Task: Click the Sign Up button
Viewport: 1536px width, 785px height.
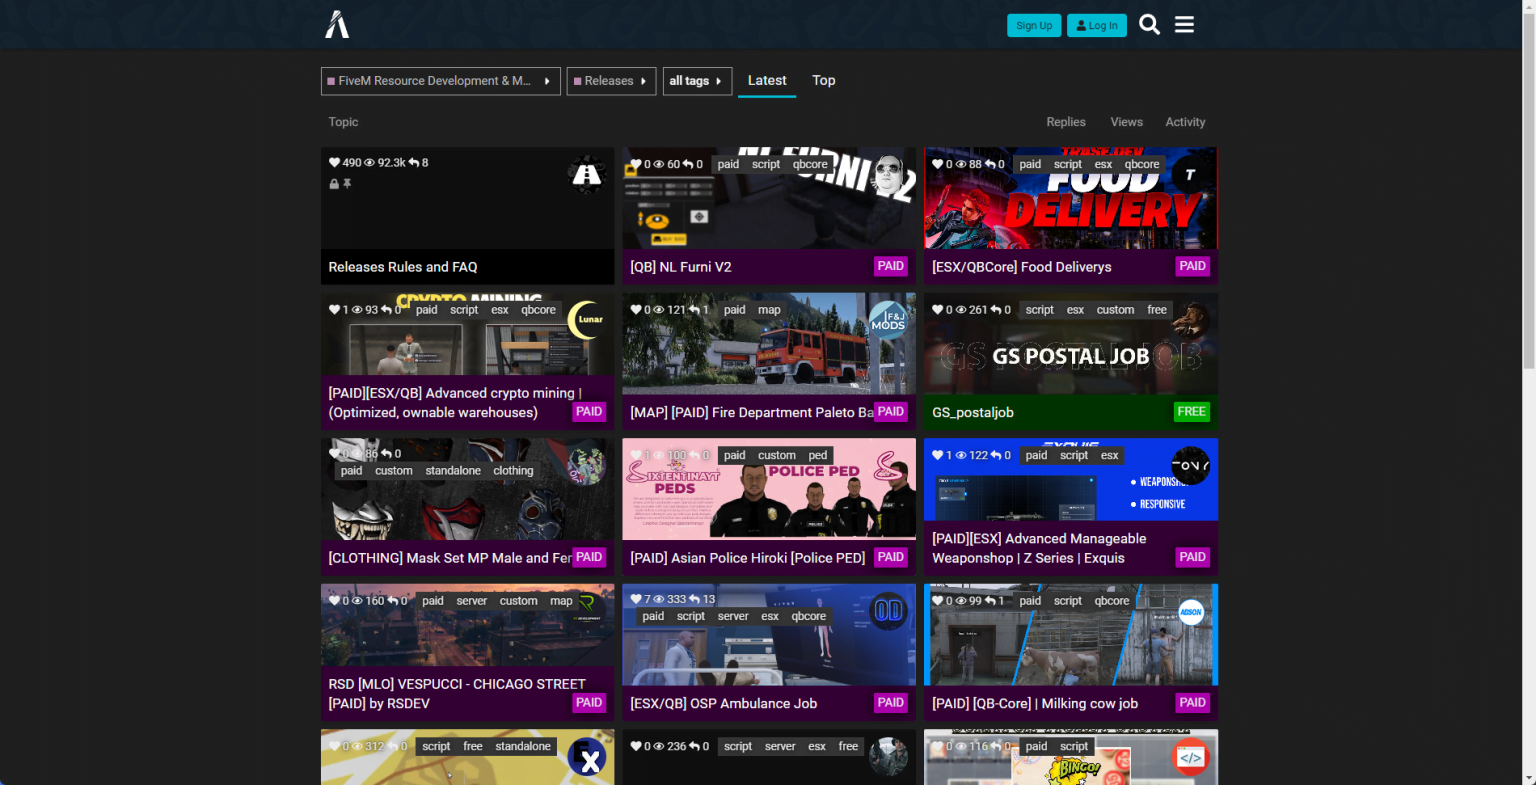Action: click(x=1034, y=26)
